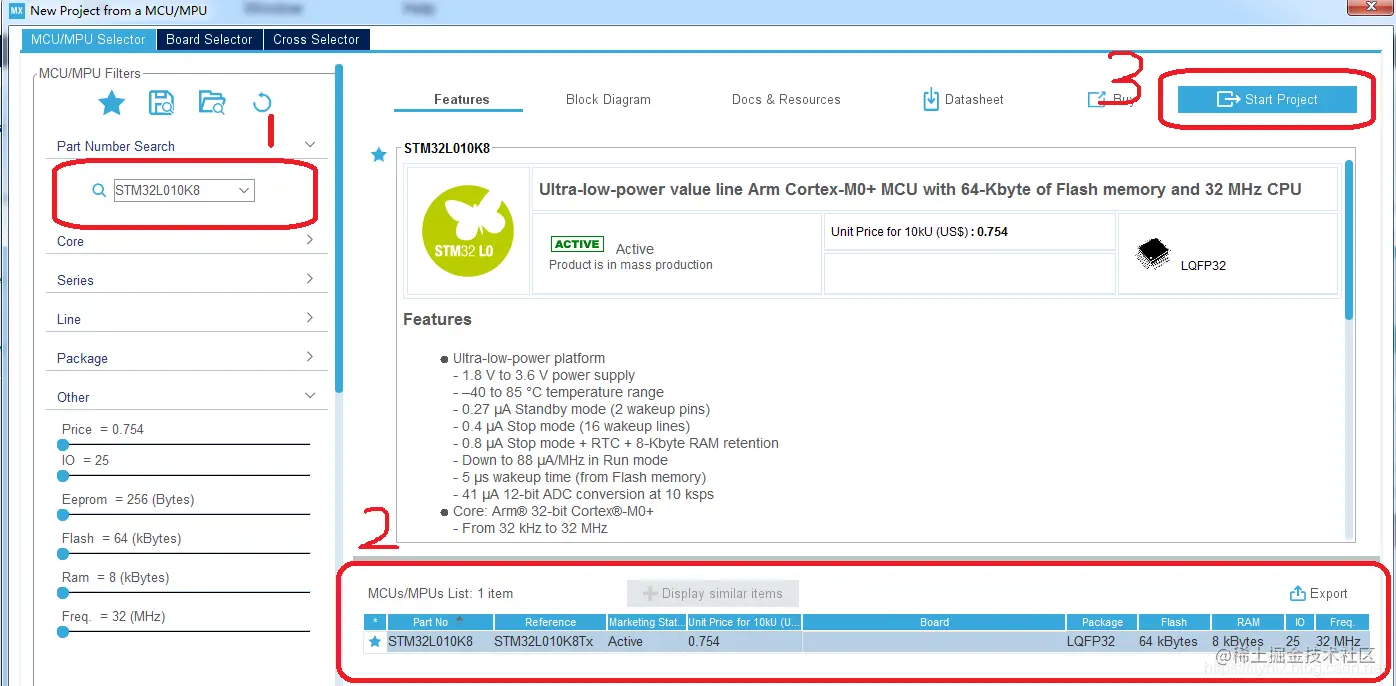Click the Export button
1396x686 pixels.
pos(1319,593)
